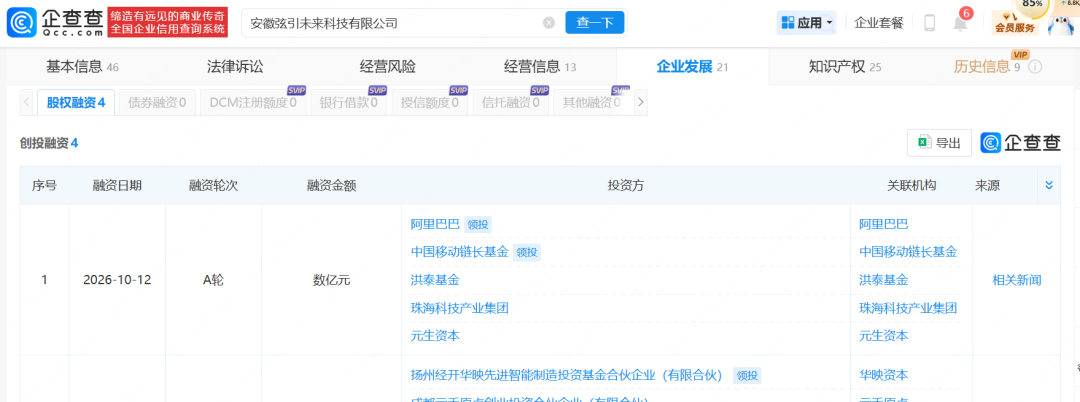Image resolution: width=1080 pixels, height=402 pixels.
Task: Click the 企查查 logo beside the export button
Action: point(1021,142)
